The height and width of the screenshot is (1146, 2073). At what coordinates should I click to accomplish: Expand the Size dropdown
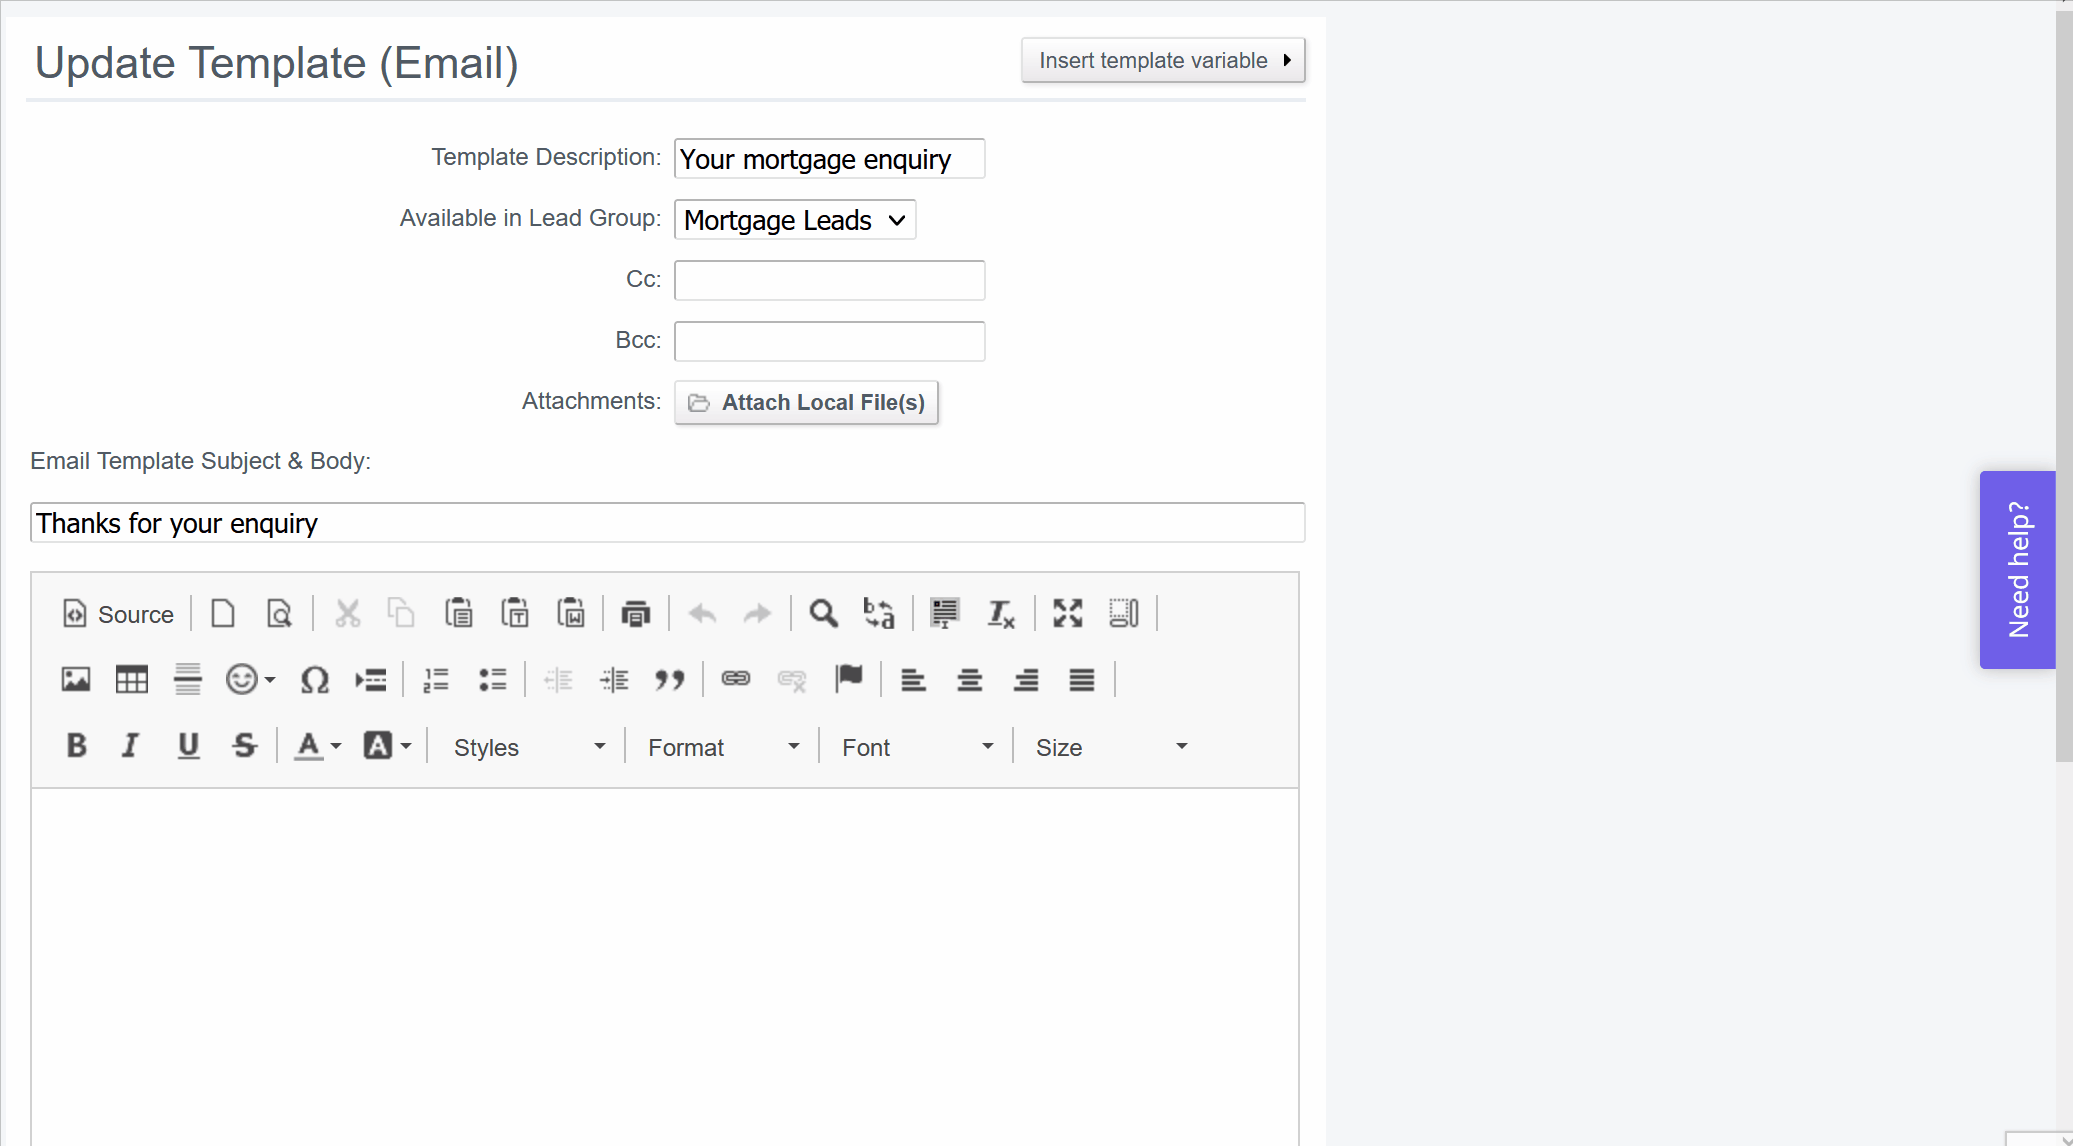(1112, 747)
